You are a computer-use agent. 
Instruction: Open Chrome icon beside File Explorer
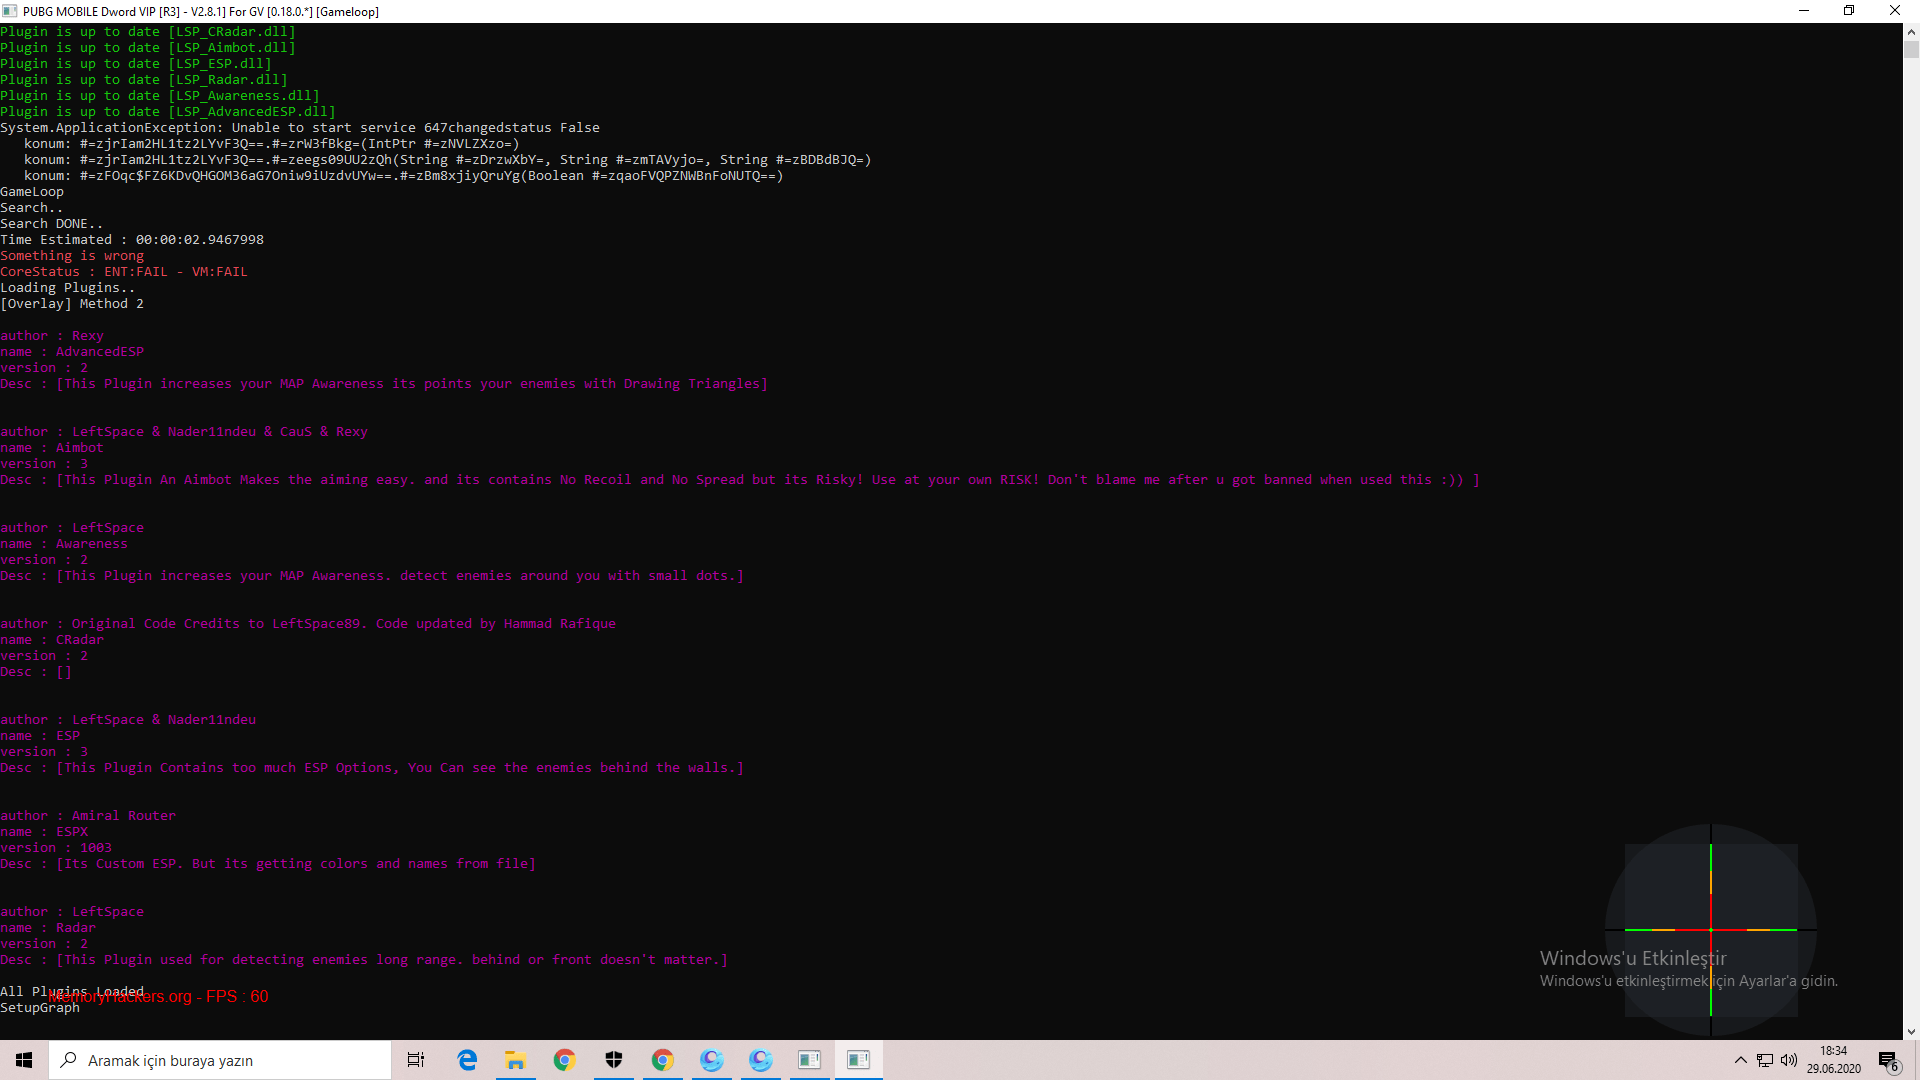(x=565, y=1060)
